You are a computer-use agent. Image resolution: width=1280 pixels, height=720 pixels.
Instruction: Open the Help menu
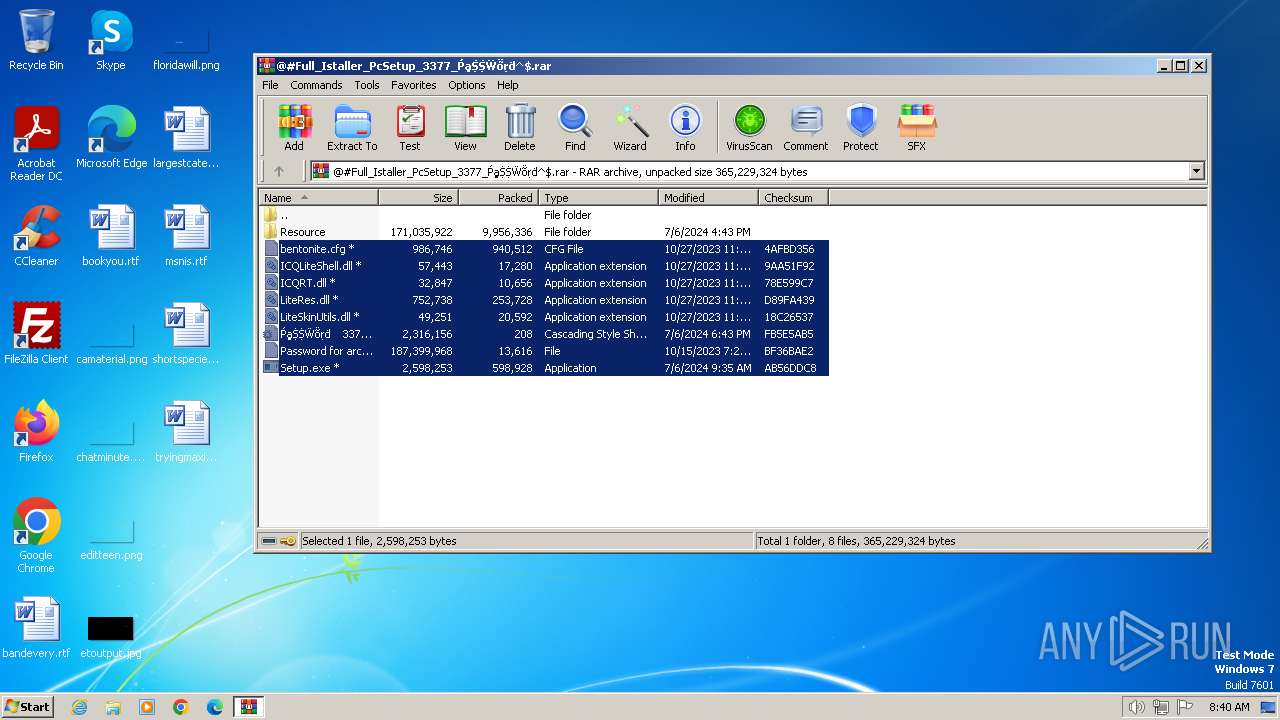click(x=508, y=85)
